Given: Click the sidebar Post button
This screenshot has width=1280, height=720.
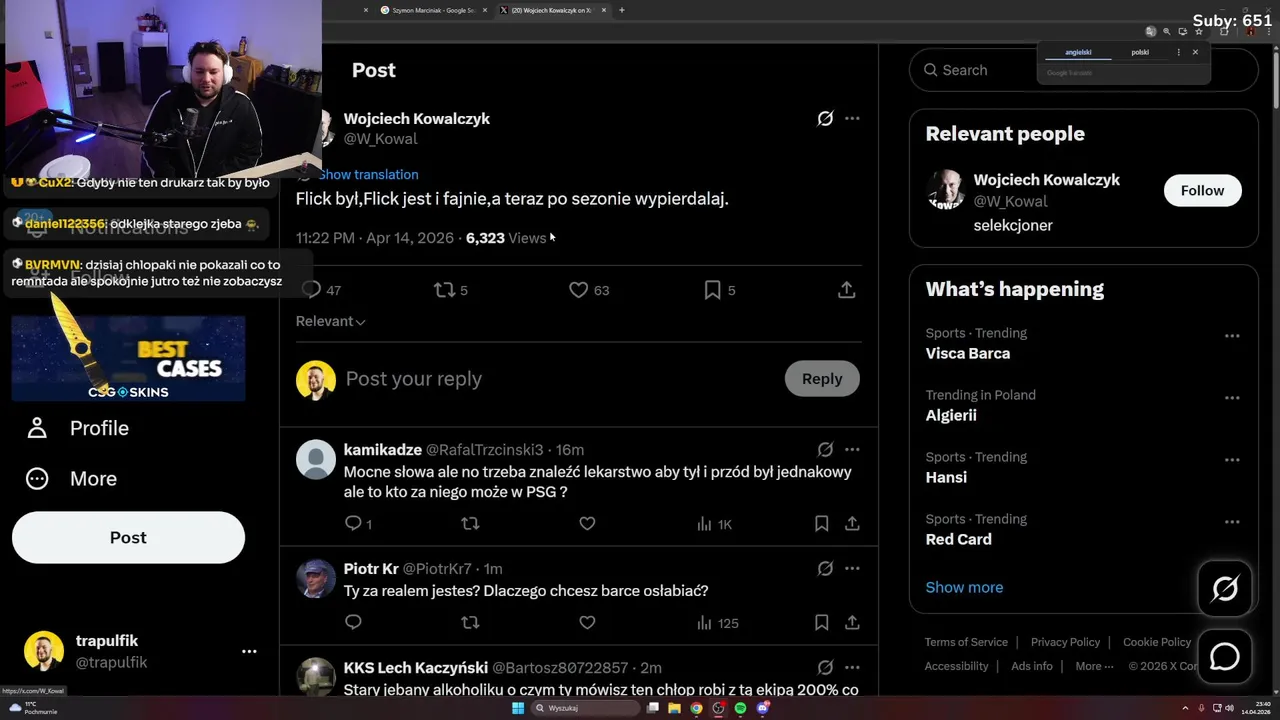Looking at the screenshot, I should [x=128, y=537].
